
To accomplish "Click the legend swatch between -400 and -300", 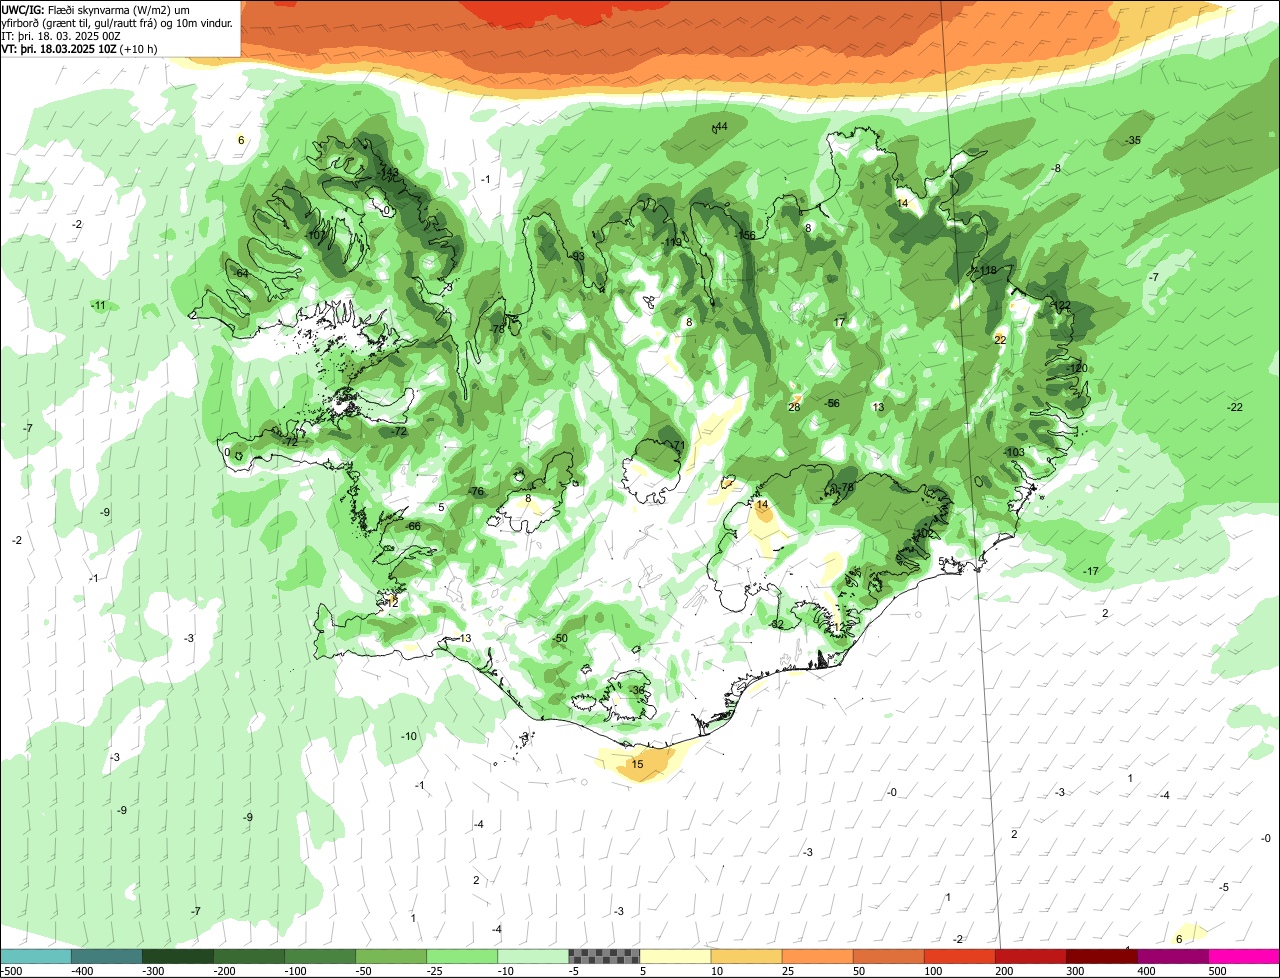I will click(x=107, y=956).
